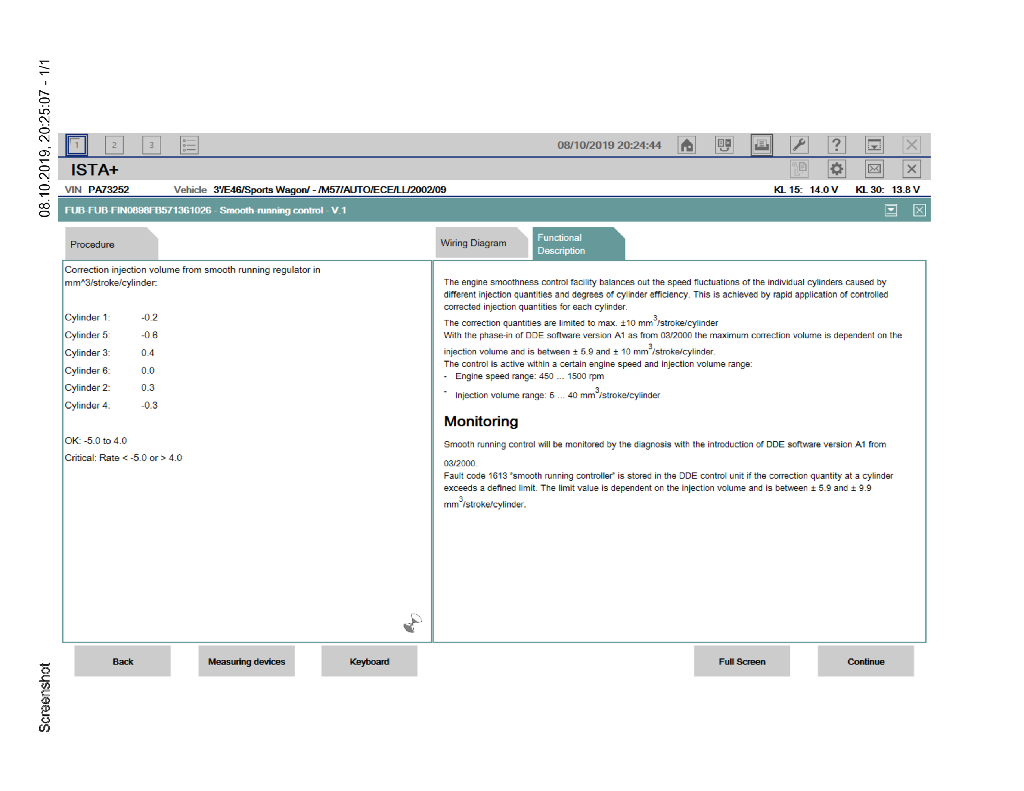Viewport: 1024px width, 791px height.
Task: Open the operations list icon
Action: point(189,145)
